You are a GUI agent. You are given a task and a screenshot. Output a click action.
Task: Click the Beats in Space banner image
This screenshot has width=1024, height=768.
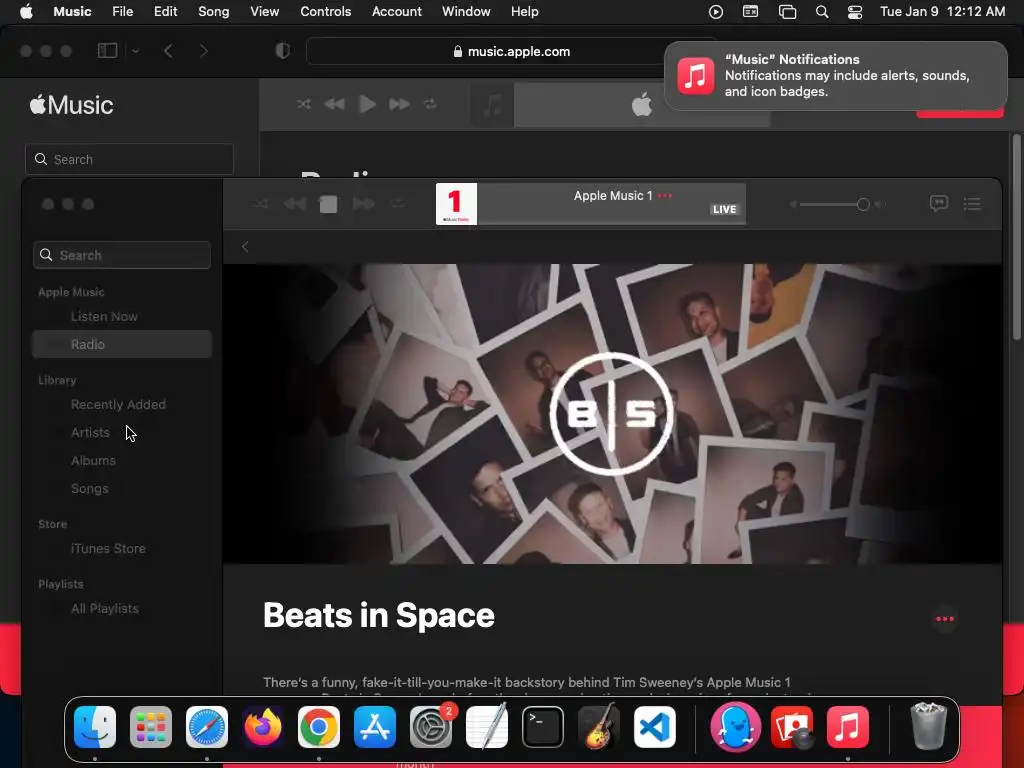612,413
